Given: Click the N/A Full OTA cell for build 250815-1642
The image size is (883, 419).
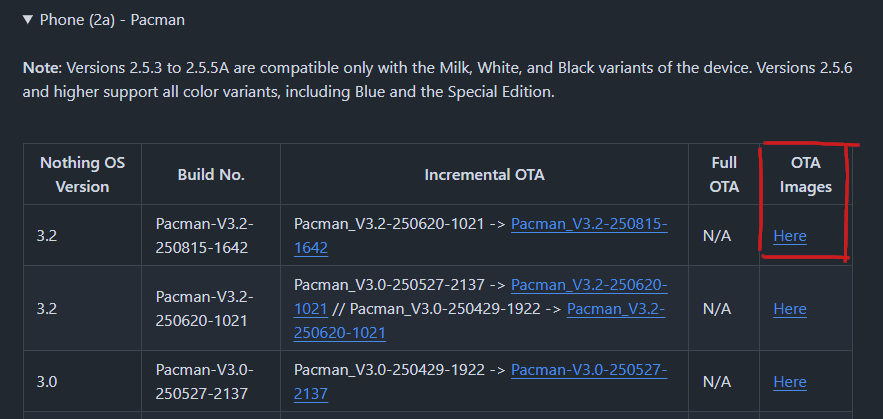Looking at the screenshot, I should click(x=716, y=236).
